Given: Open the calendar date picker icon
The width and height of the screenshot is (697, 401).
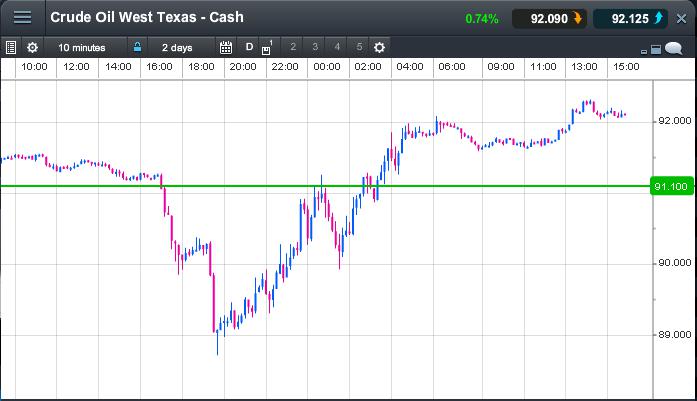Looking at the screenshot, I should (x=225, y=47).
